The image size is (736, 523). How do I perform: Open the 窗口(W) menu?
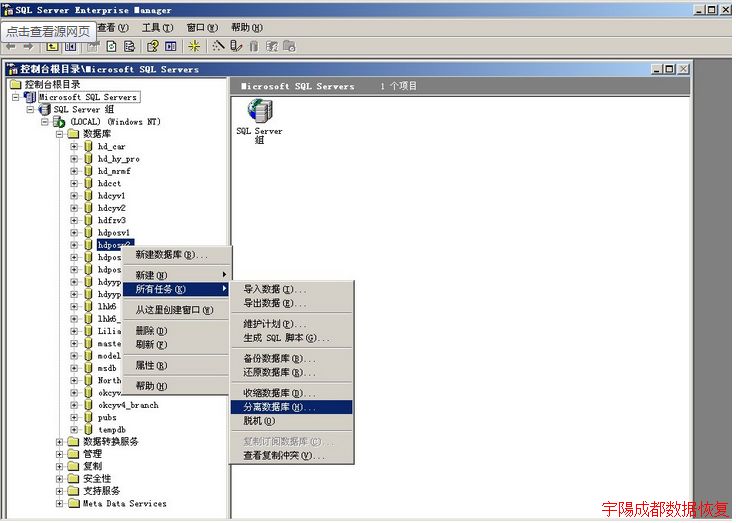202,28
